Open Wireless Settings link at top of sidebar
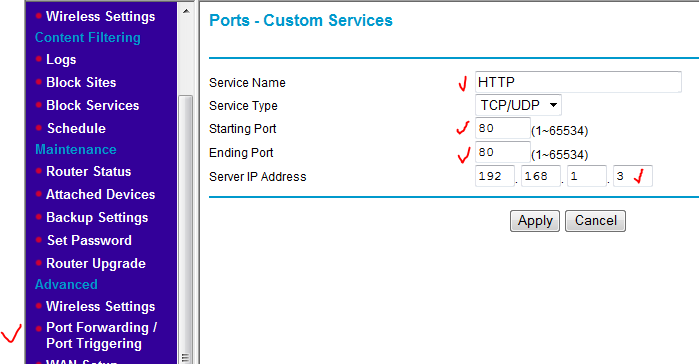699x364 pixels. click(101, 16)
